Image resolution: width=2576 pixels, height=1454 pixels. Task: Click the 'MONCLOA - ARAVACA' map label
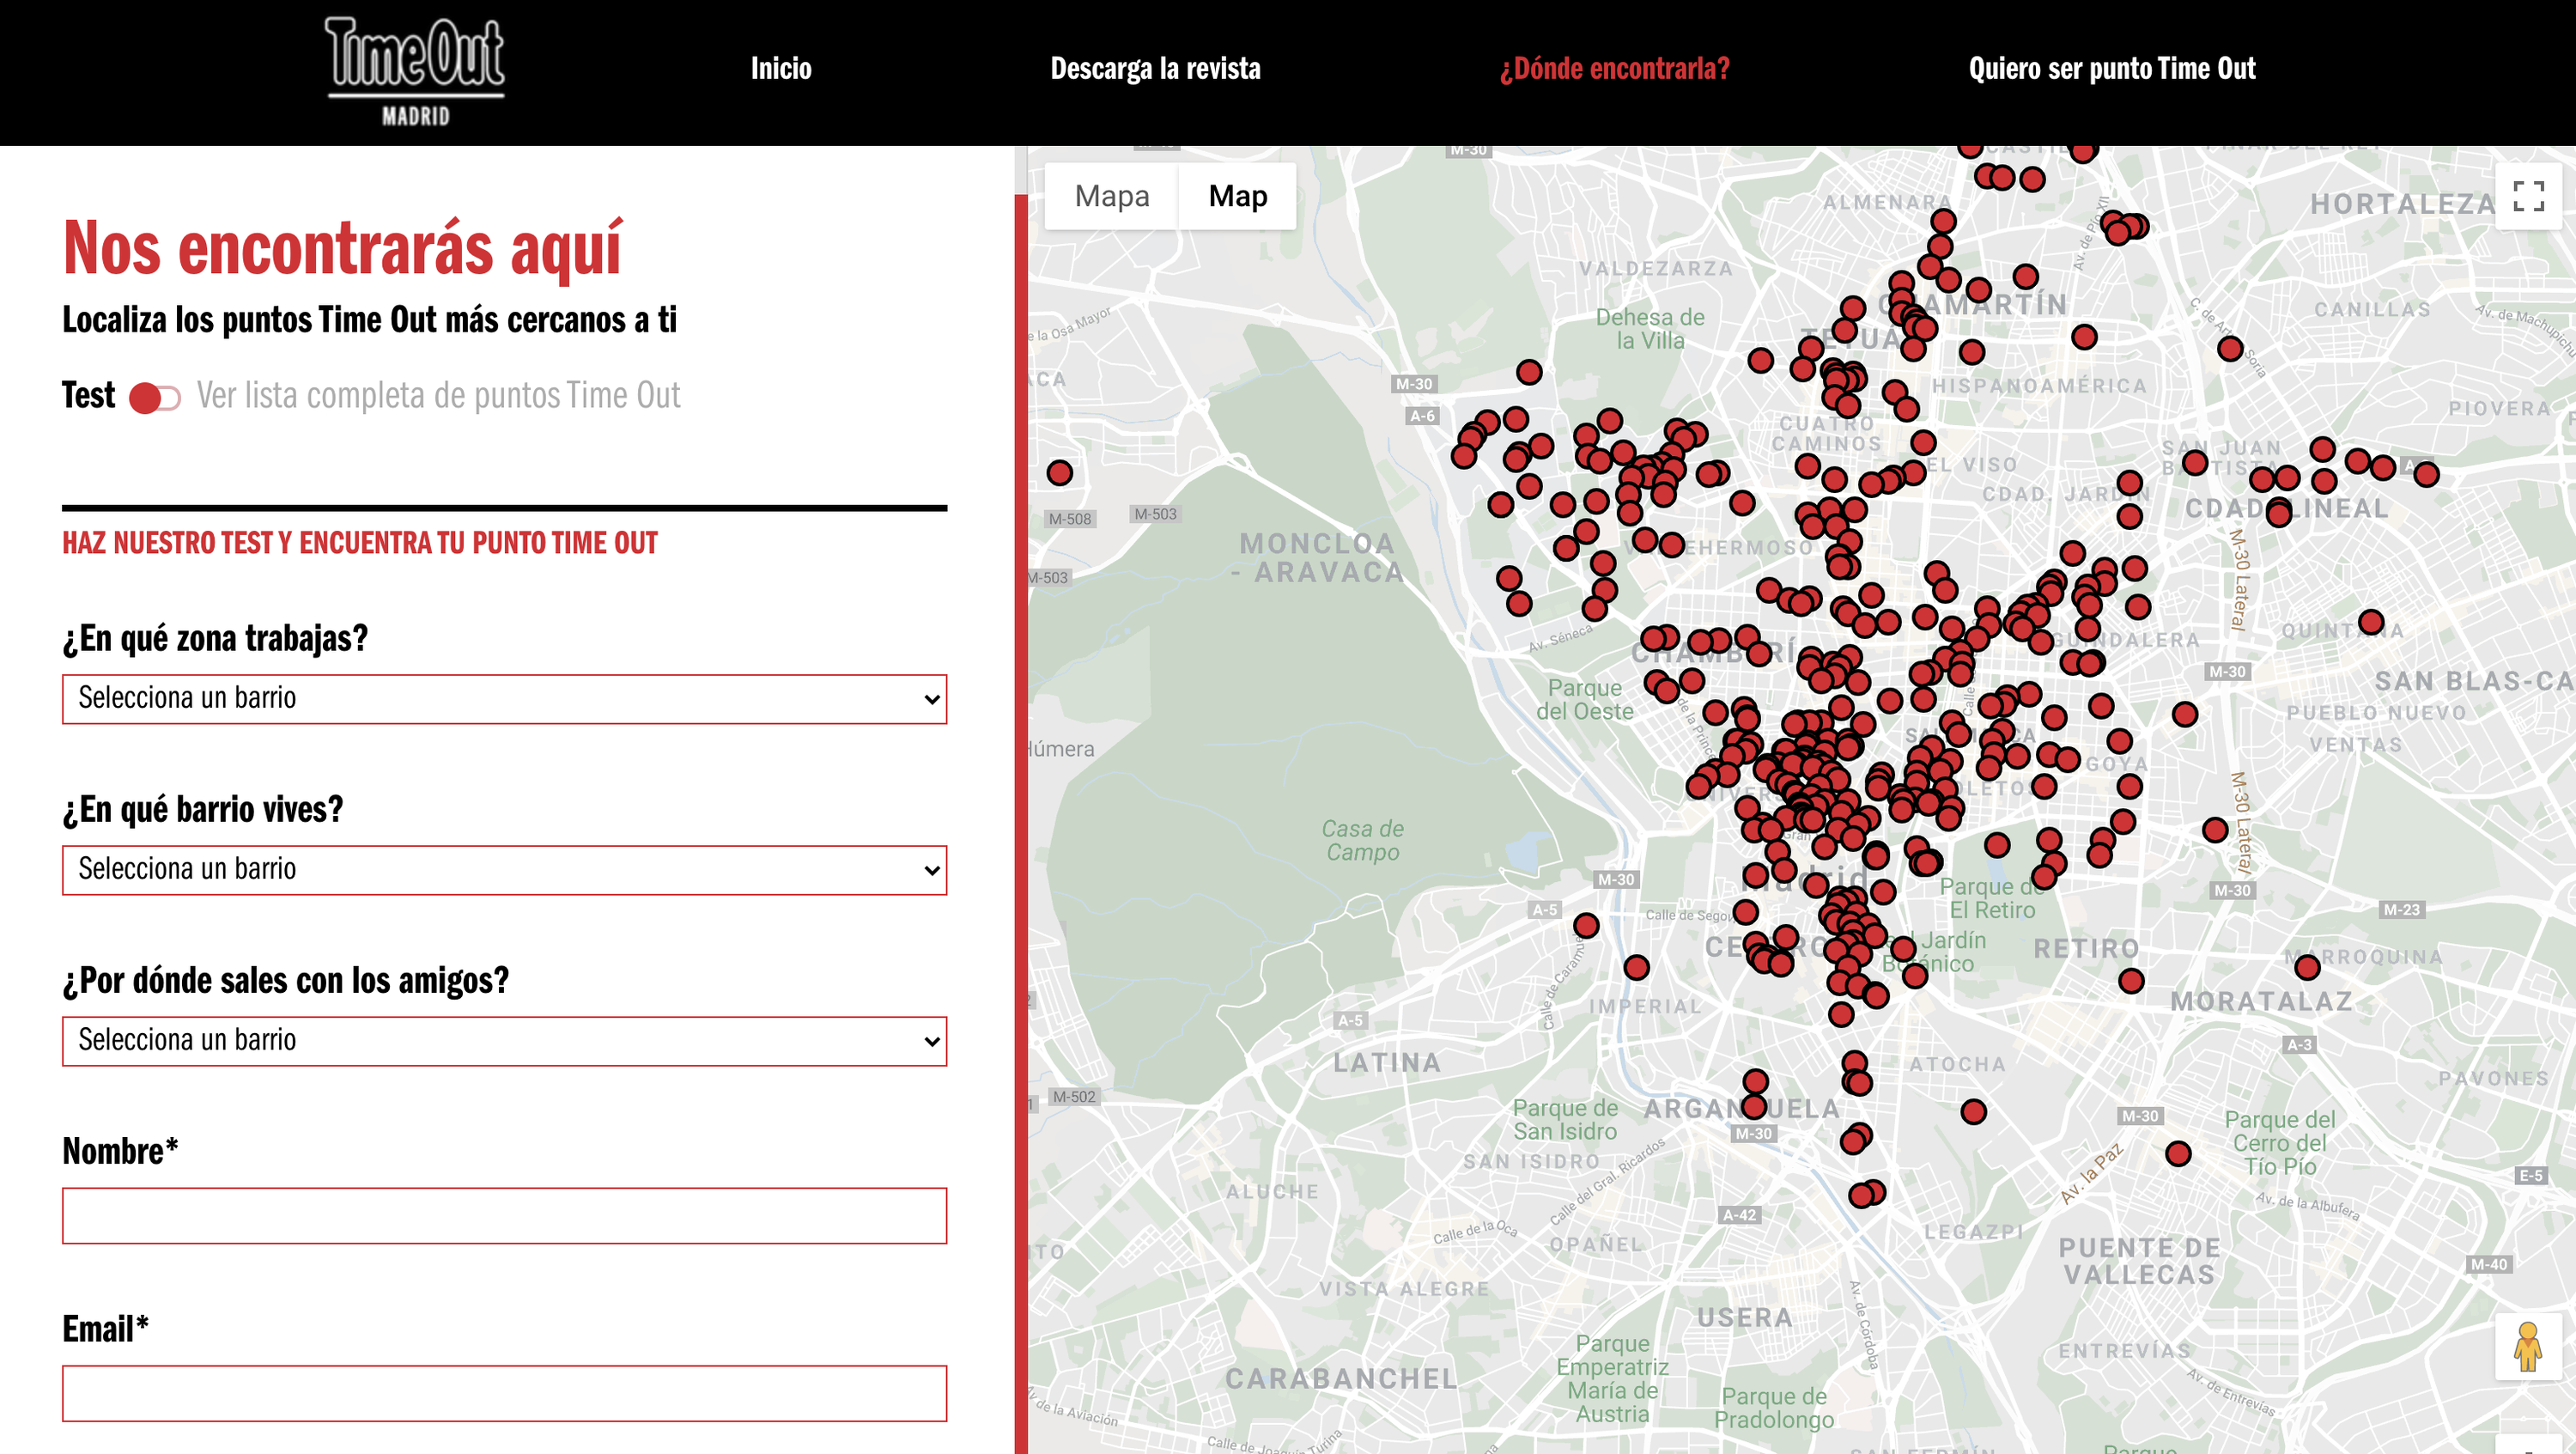tap(1318, 557)
